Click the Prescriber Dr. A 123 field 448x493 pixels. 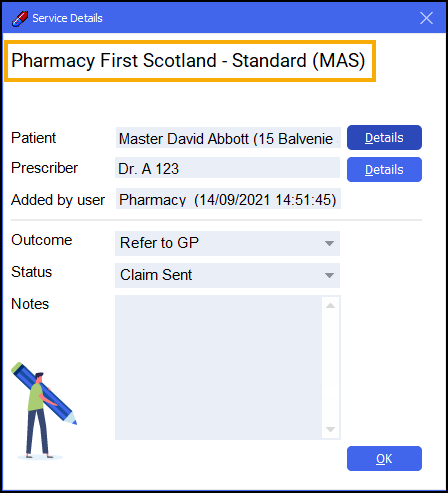(x=227, y=168)
